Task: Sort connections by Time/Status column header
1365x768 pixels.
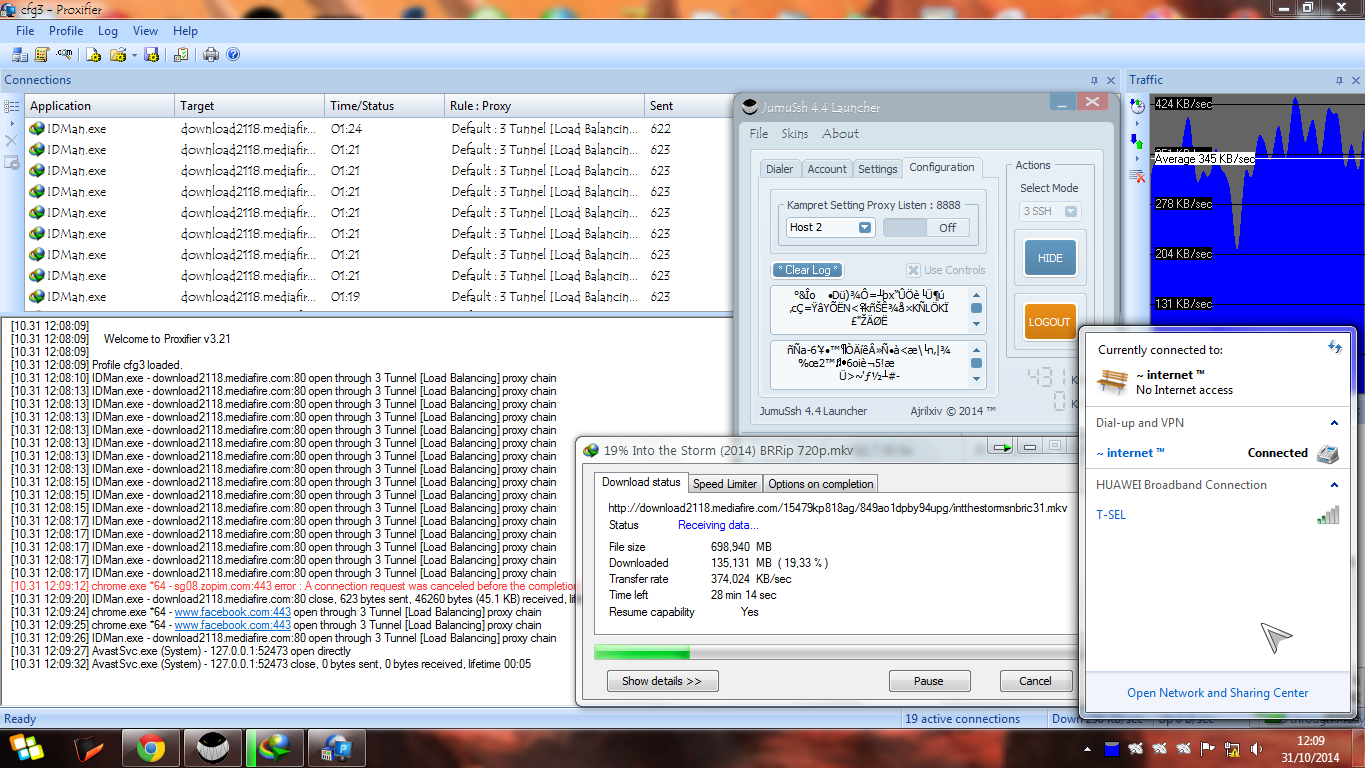Action: click(x=385, y=106)
